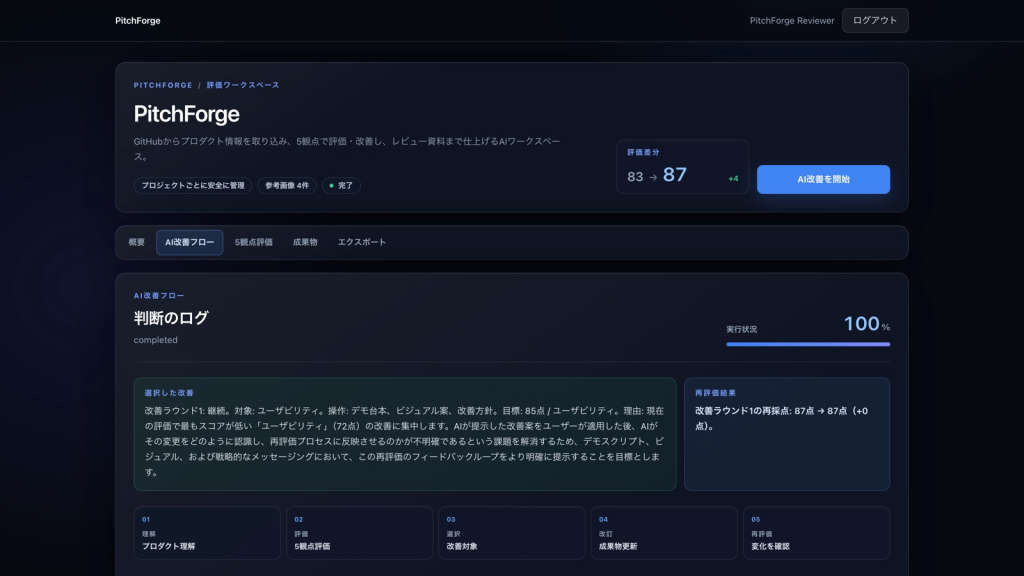Switch to the 概要 tab
The image size is (1024, 576).
click(136, 242)
